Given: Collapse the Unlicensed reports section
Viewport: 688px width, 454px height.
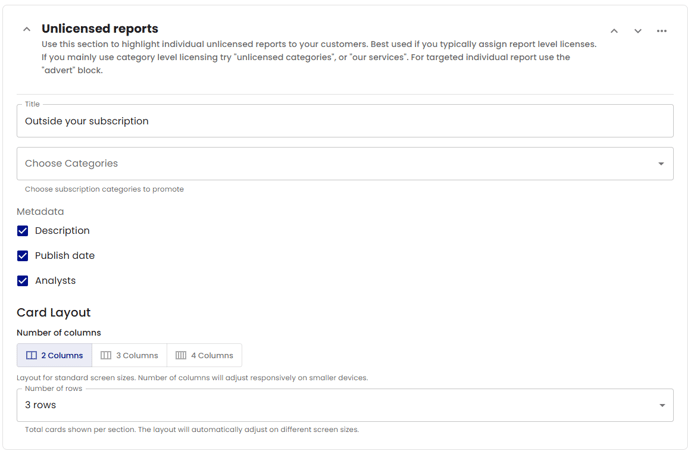Looking at the screenshot, I should (x=27, y=29).
